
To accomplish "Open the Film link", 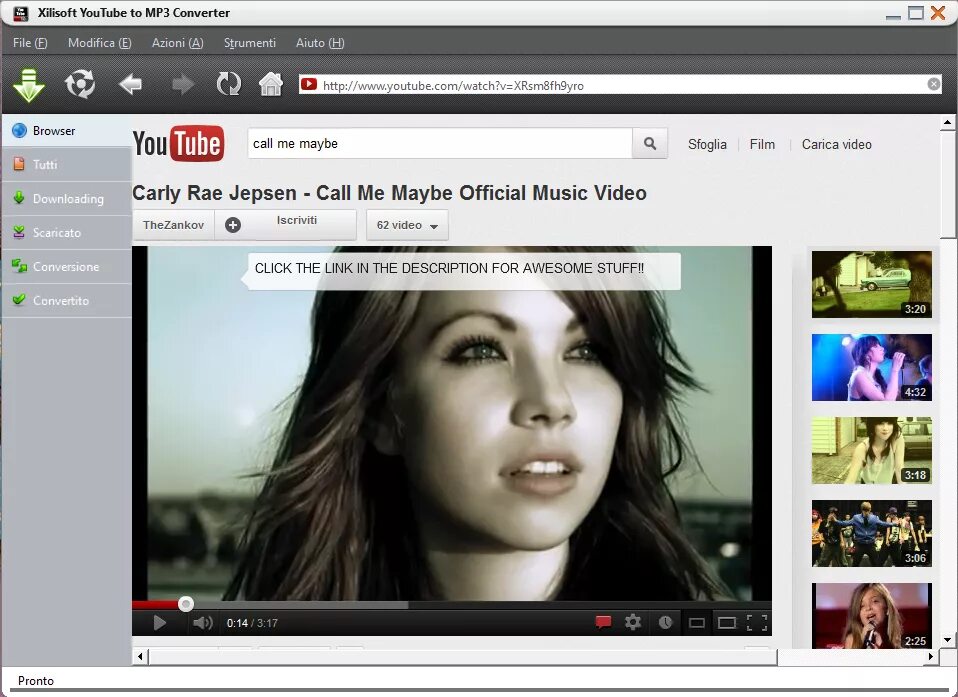I will pos(762,144).
